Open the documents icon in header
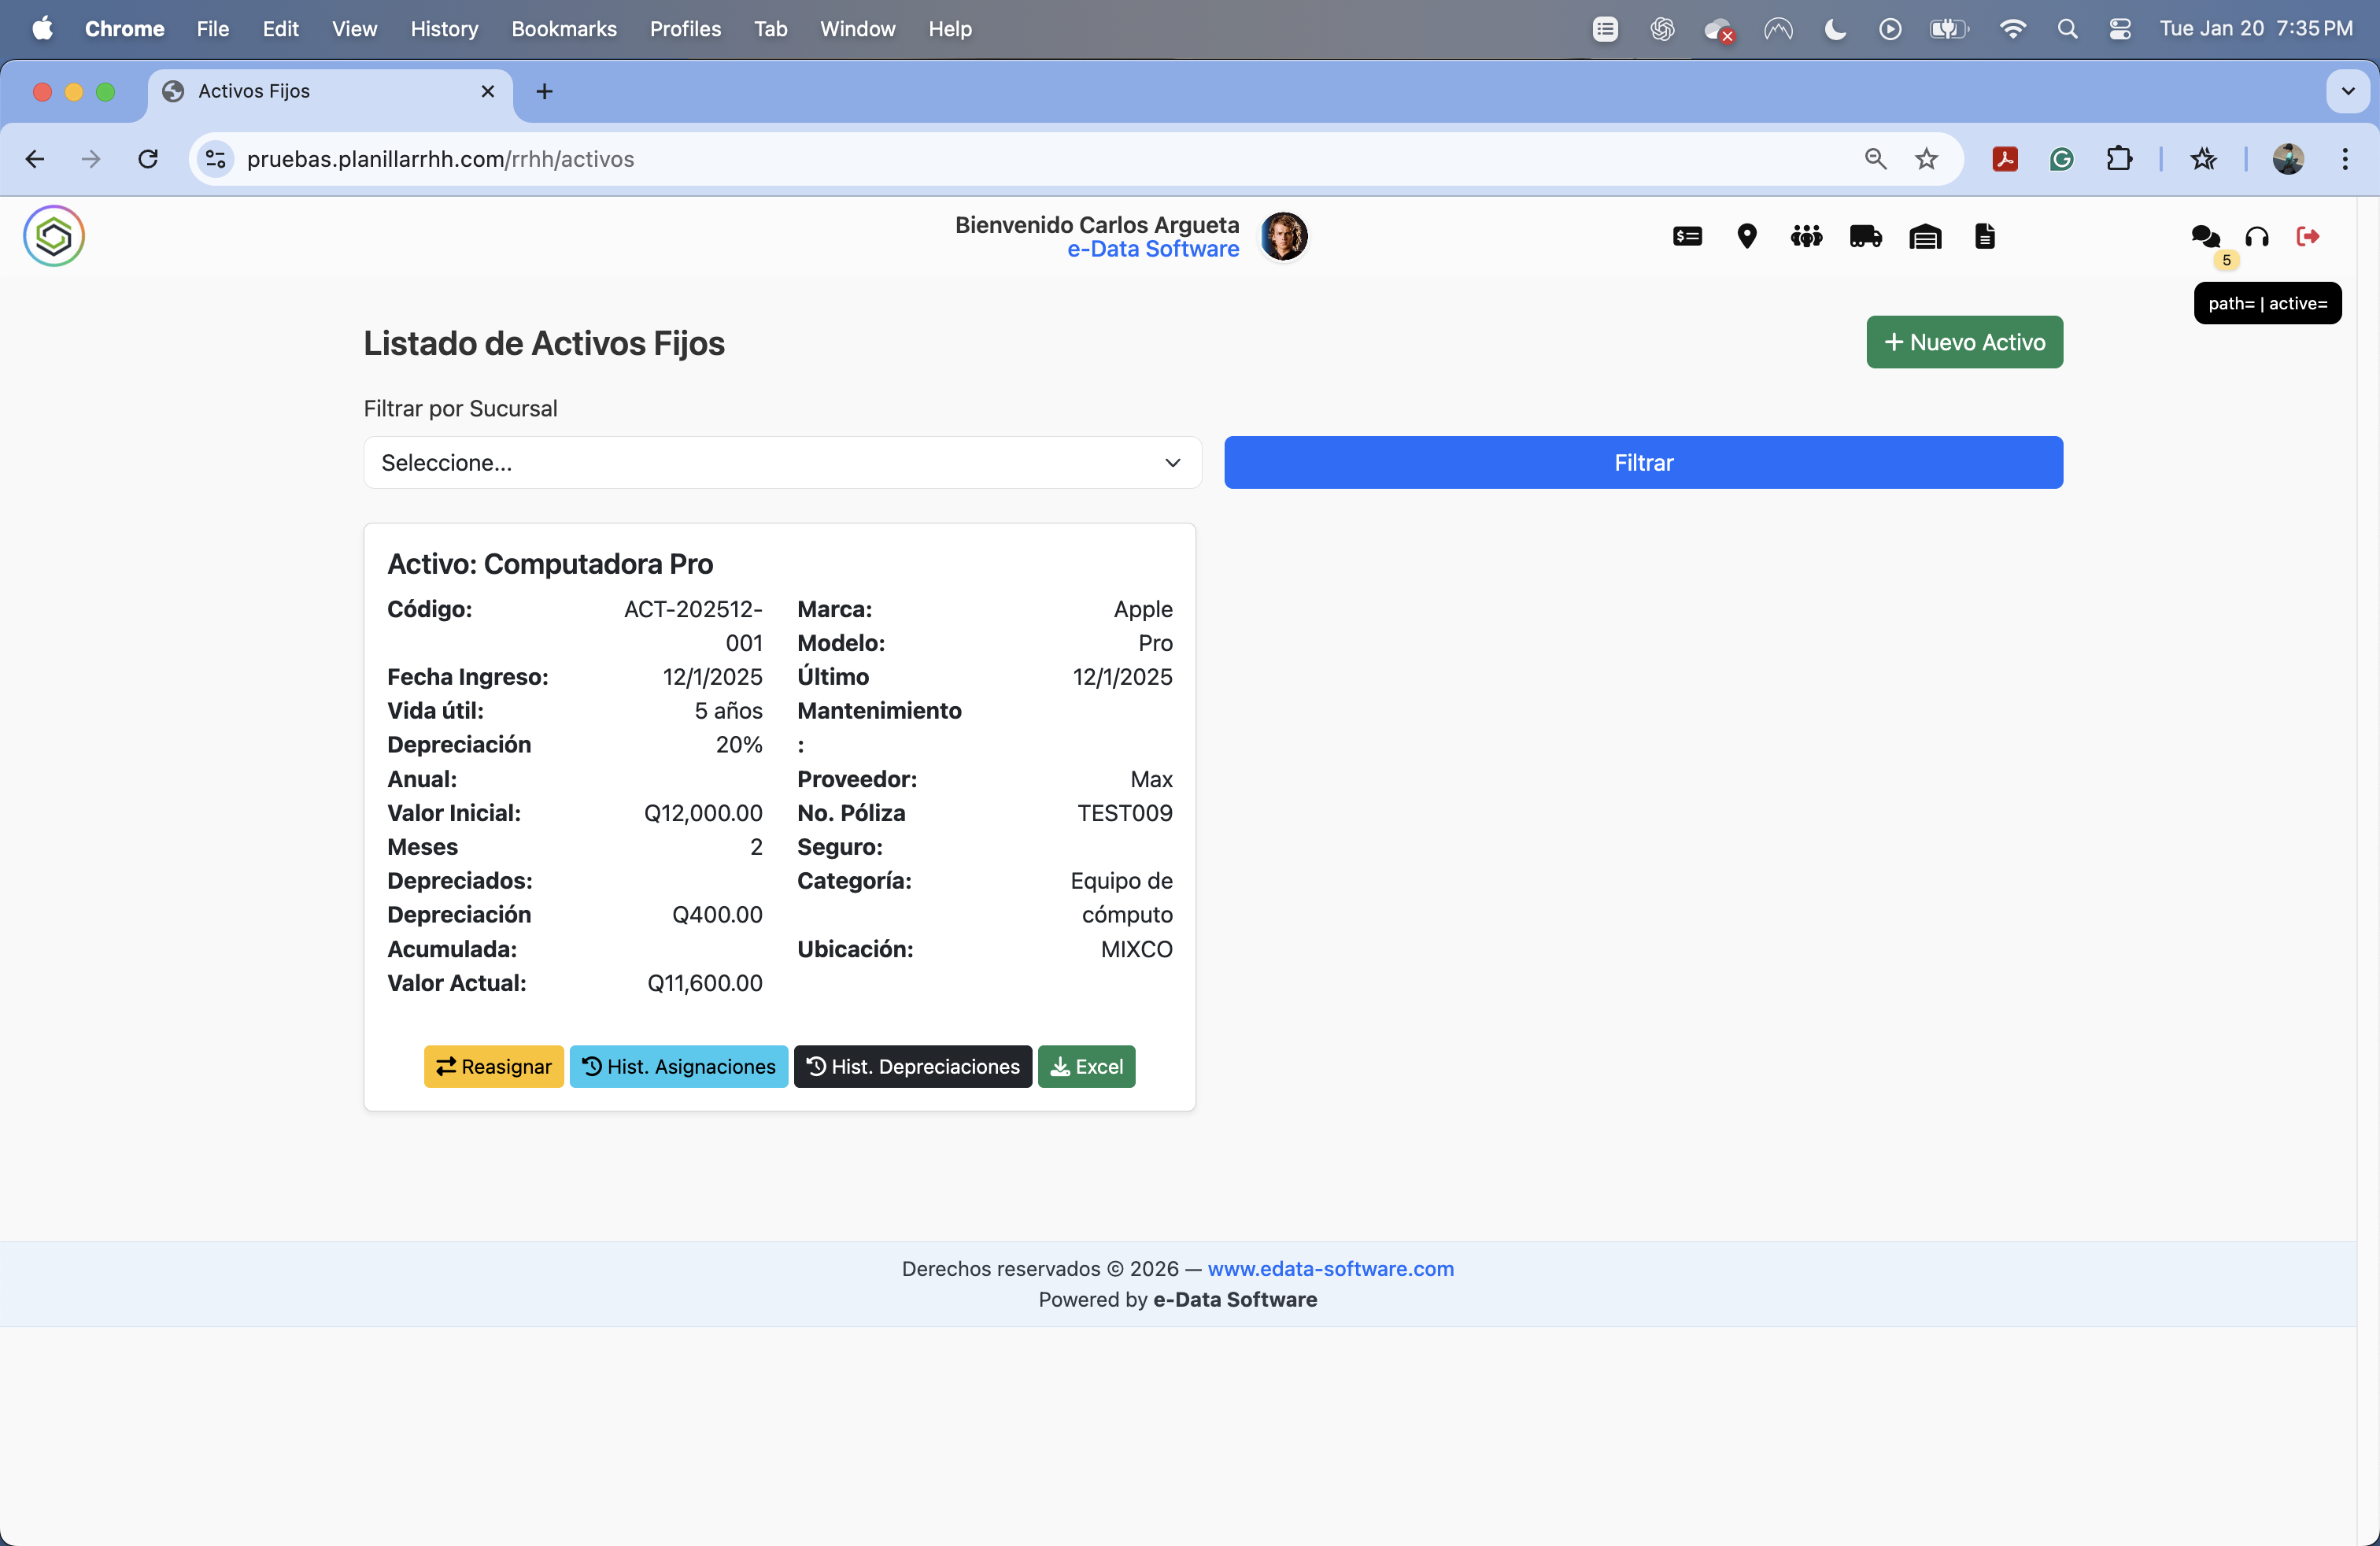Viewport: 2380px width, 1546px height. (1985, 236)
